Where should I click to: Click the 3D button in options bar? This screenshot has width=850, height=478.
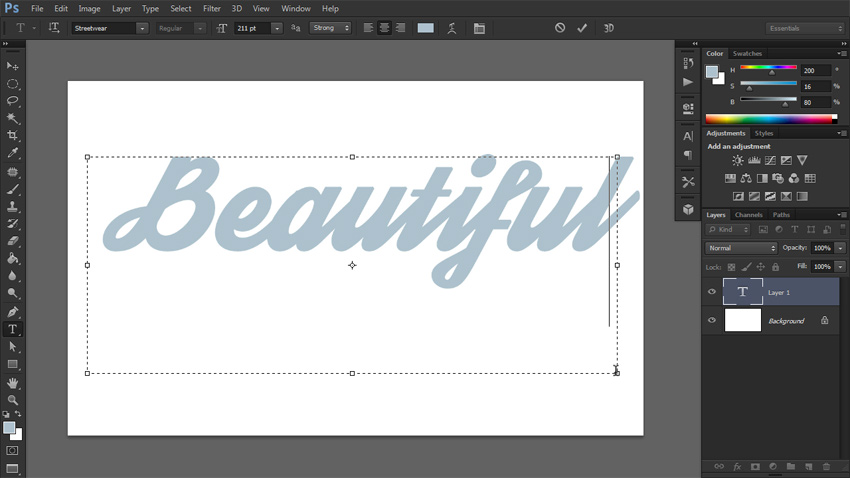click(x=608, y=28)
